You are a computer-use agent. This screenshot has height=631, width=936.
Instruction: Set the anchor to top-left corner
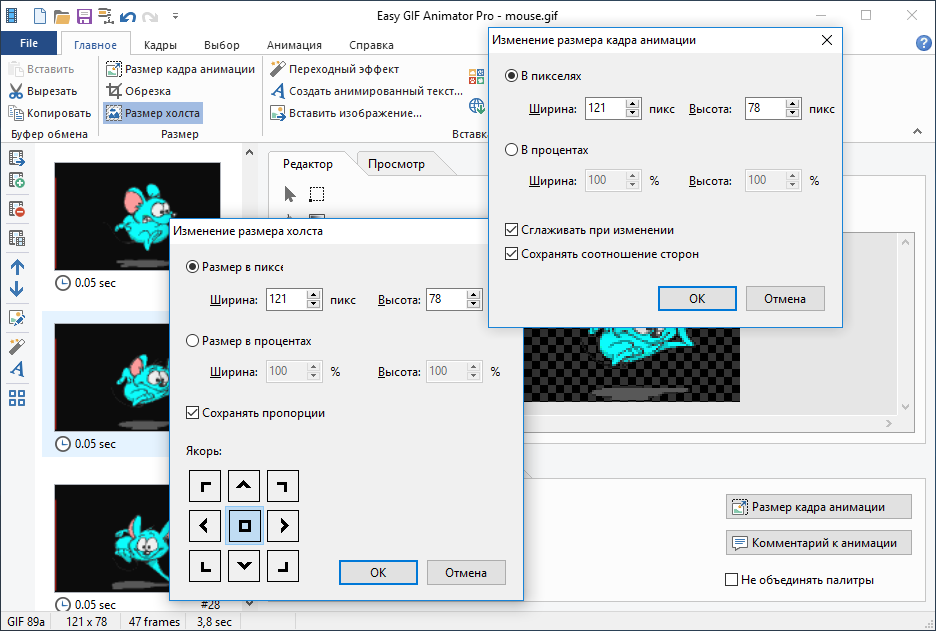coord(205,486)
